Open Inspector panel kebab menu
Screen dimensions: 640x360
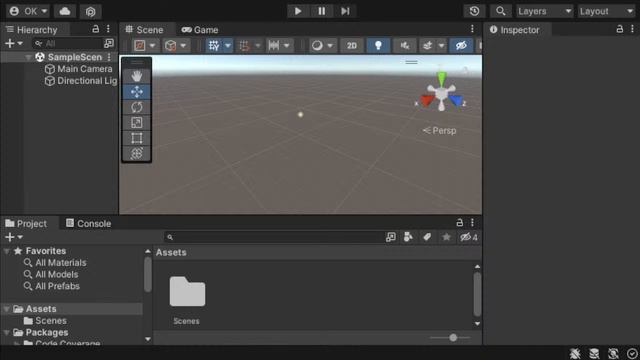coord(632,29)
